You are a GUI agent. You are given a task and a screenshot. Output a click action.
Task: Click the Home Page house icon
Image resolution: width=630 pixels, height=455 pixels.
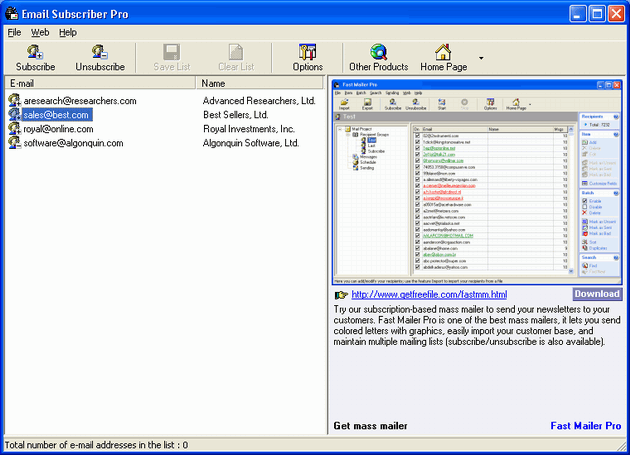point(442,52)
